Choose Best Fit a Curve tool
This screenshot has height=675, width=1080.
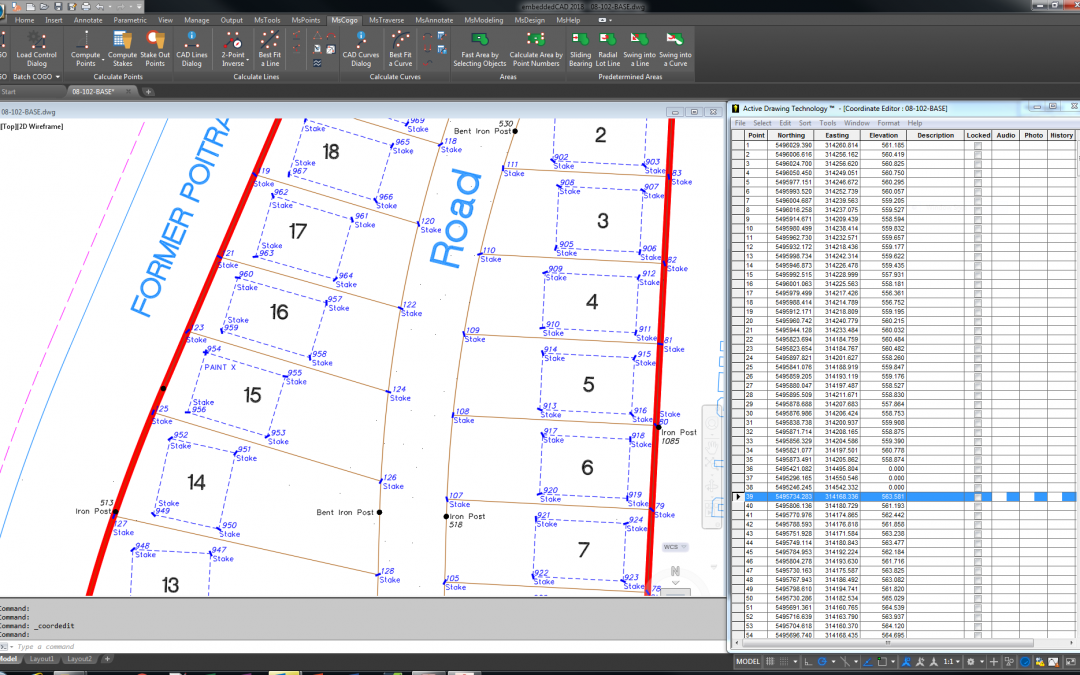(400, 47)
